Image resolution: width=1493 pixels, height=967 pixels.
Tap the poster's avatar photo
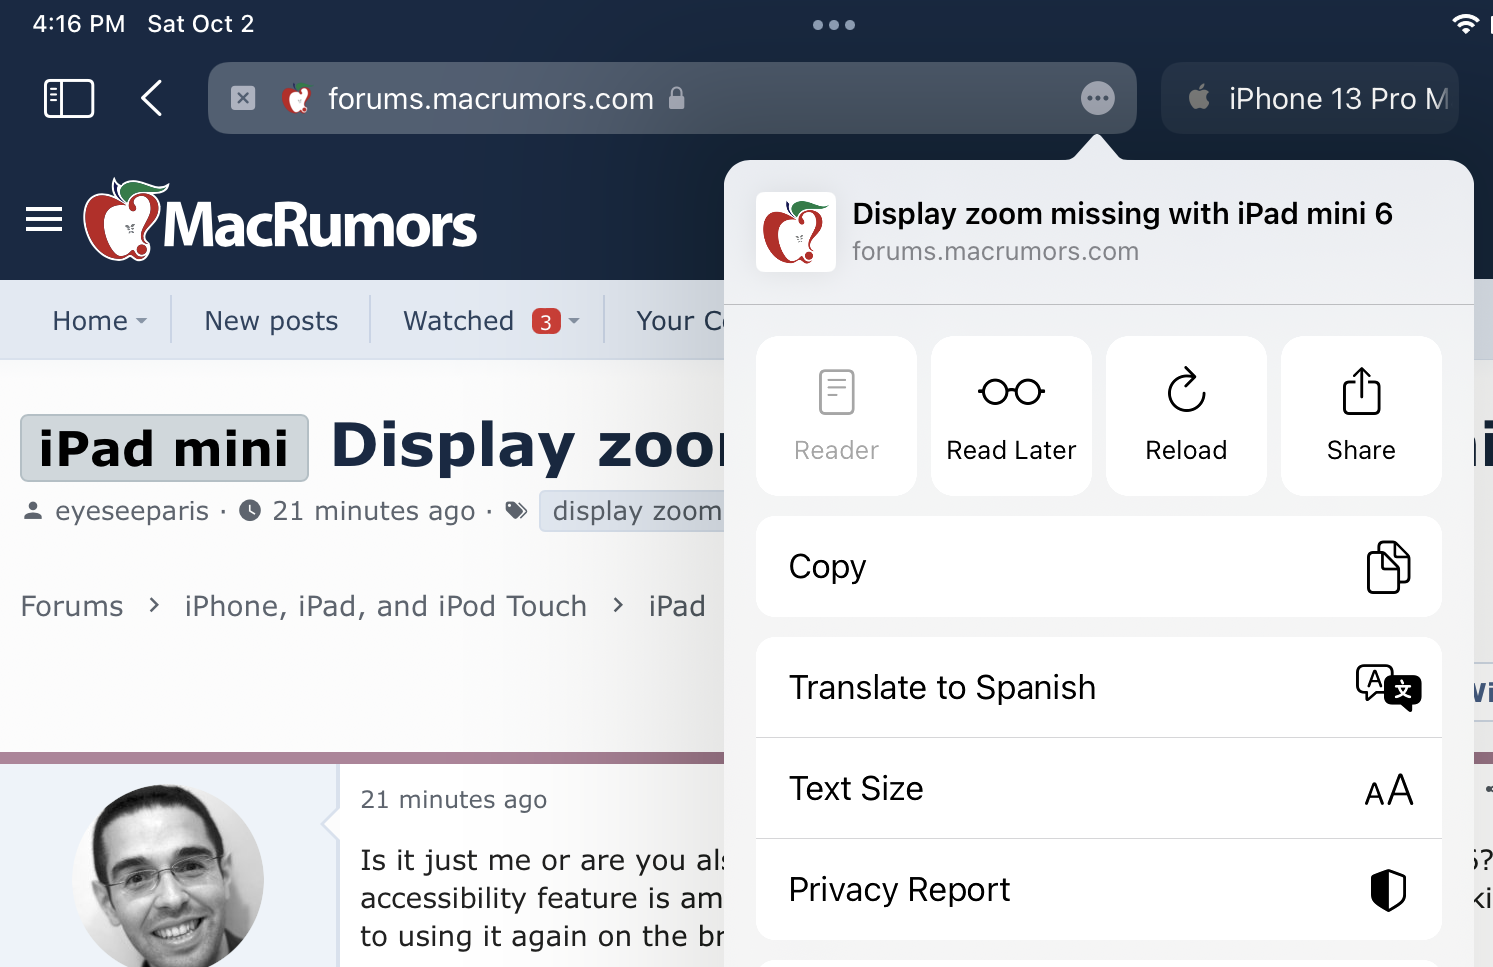168,876
